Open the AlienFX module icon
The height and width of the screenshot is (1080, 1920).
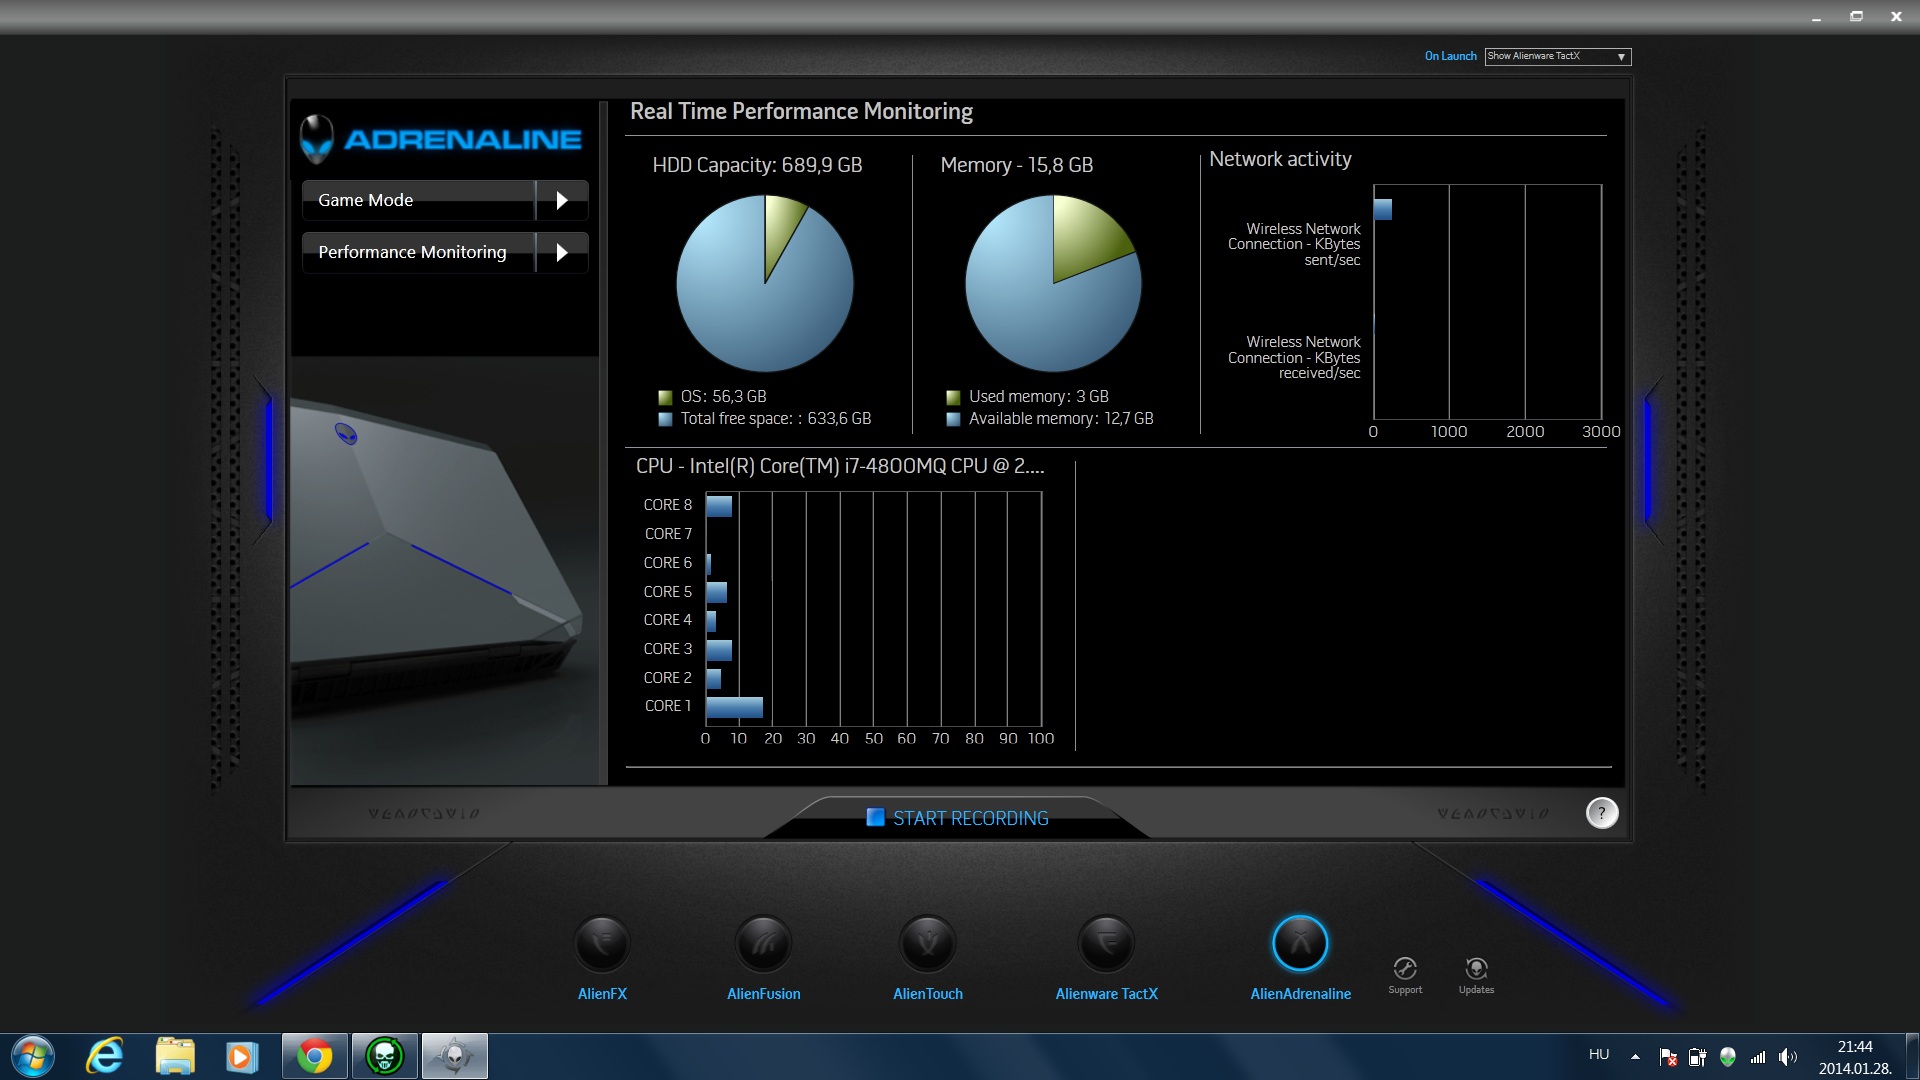(x=602, y=943)
